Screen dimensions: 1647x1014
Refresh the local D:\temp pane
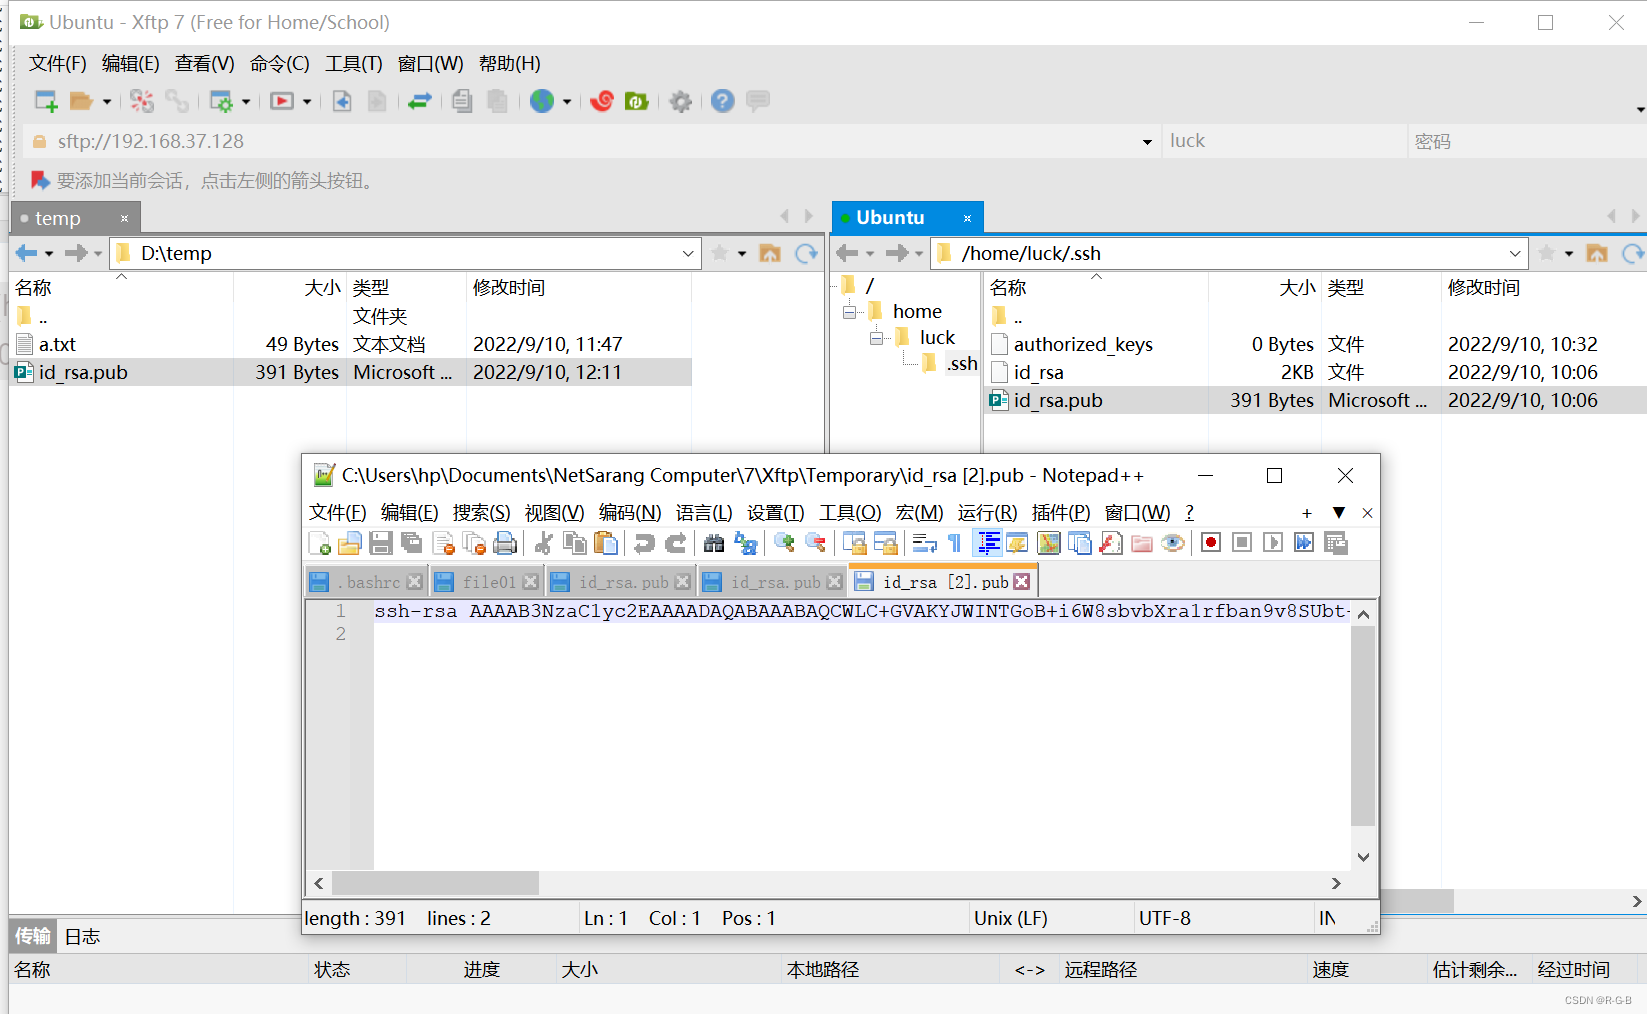click(806, 253)
